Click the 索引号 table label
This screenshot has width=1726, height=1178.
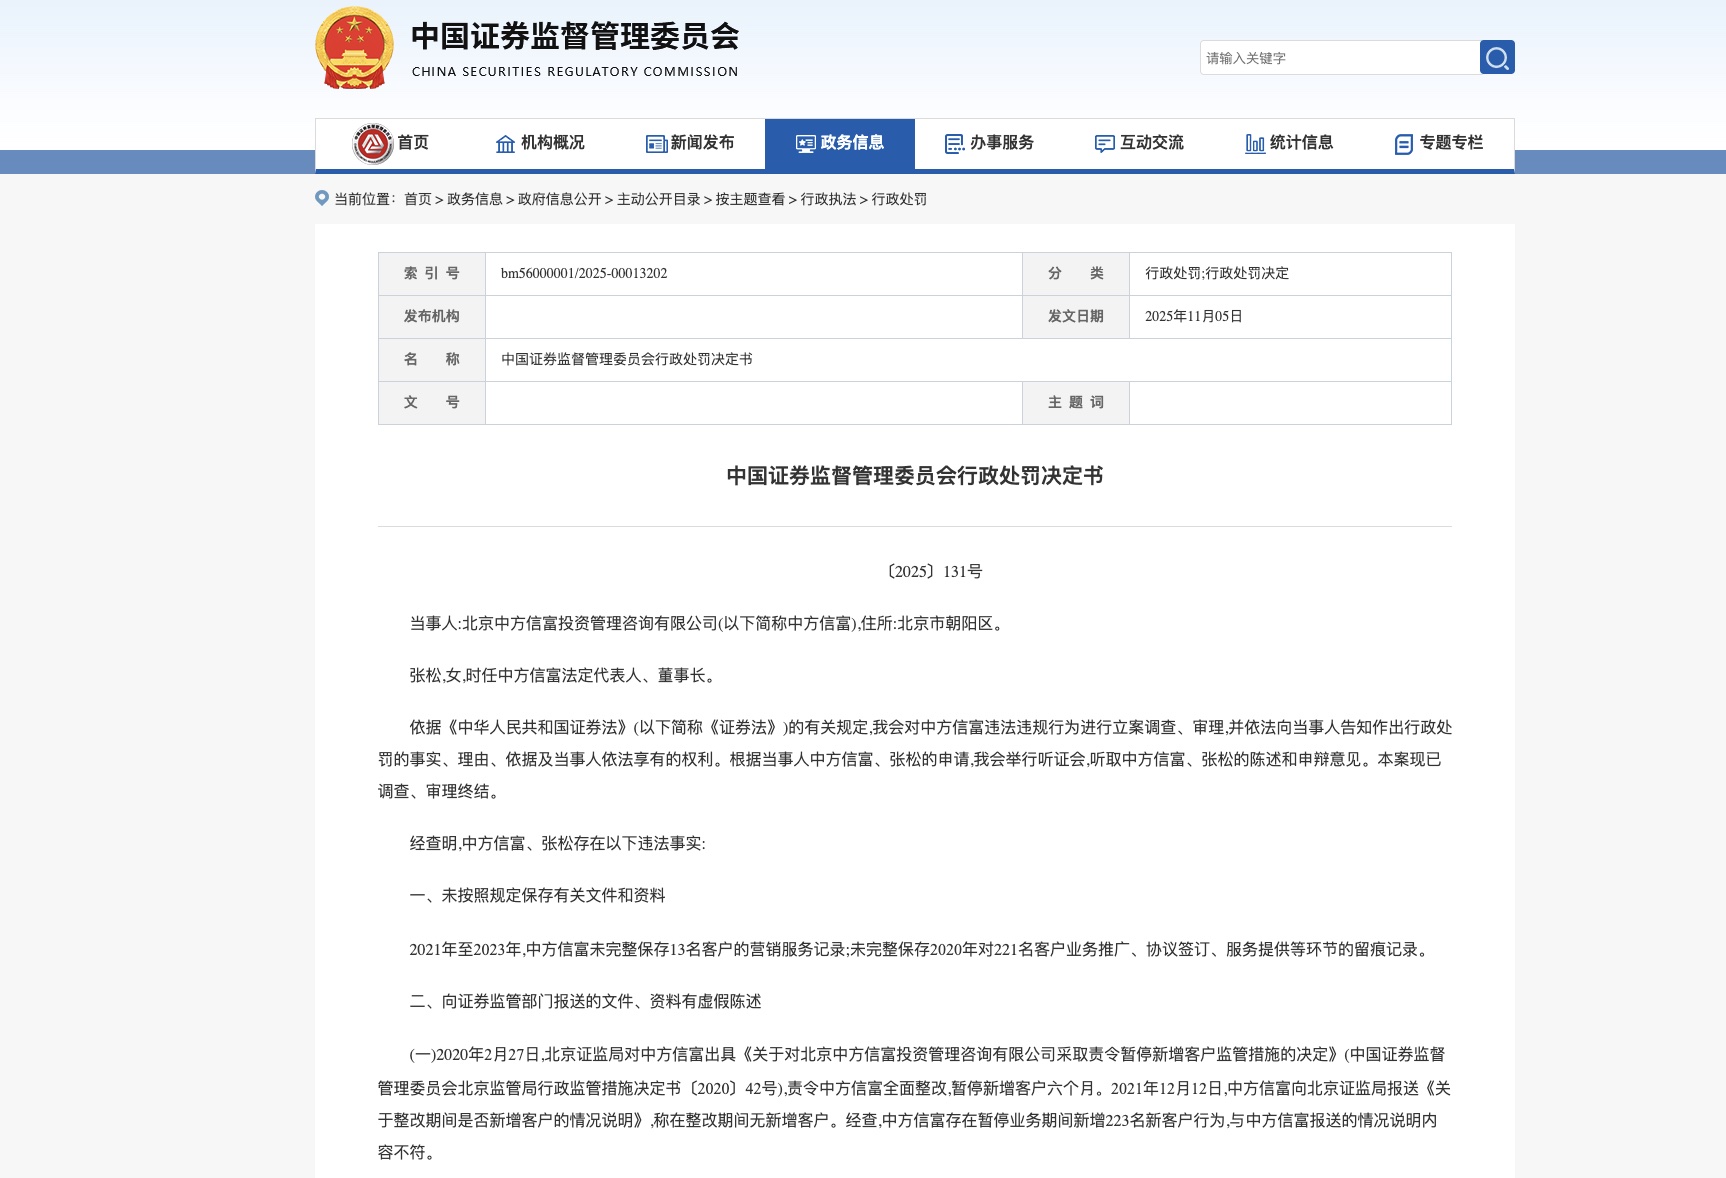[432, 273]
